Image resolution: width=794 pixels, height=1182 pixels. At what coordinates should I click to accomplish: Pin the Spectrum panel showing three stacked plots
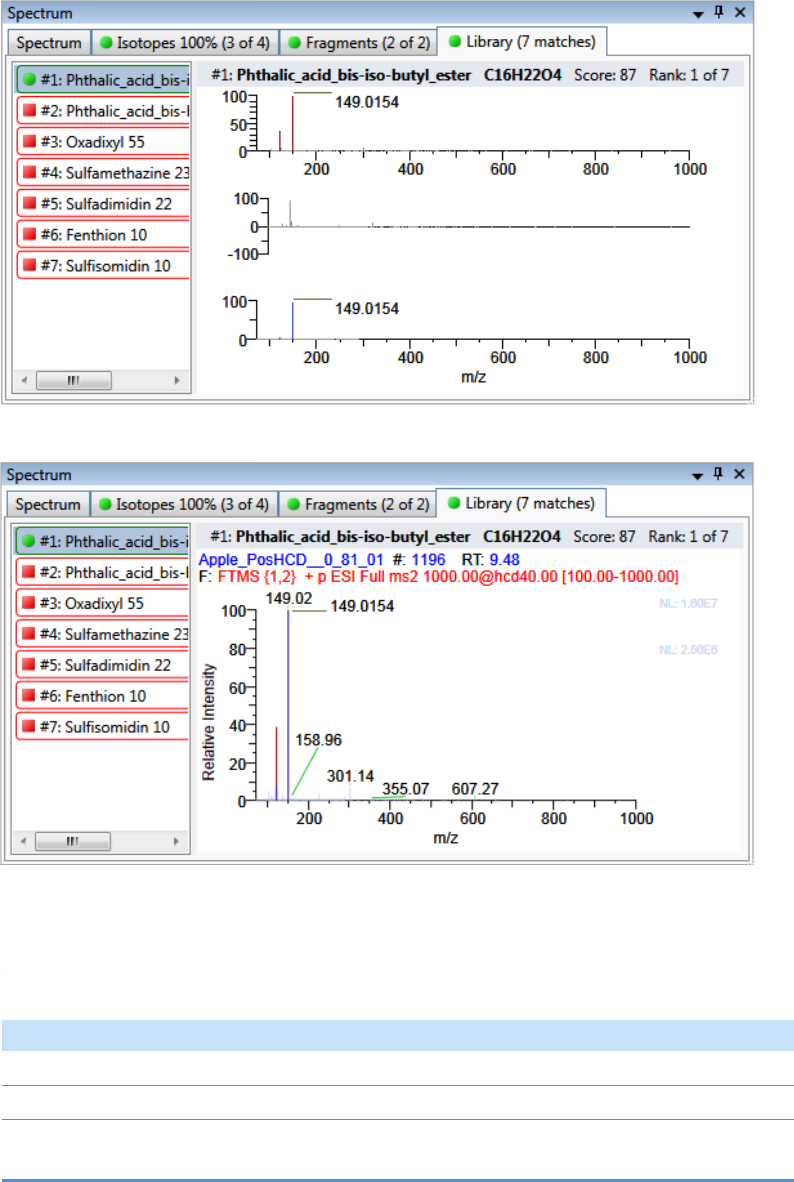point(719,13)
